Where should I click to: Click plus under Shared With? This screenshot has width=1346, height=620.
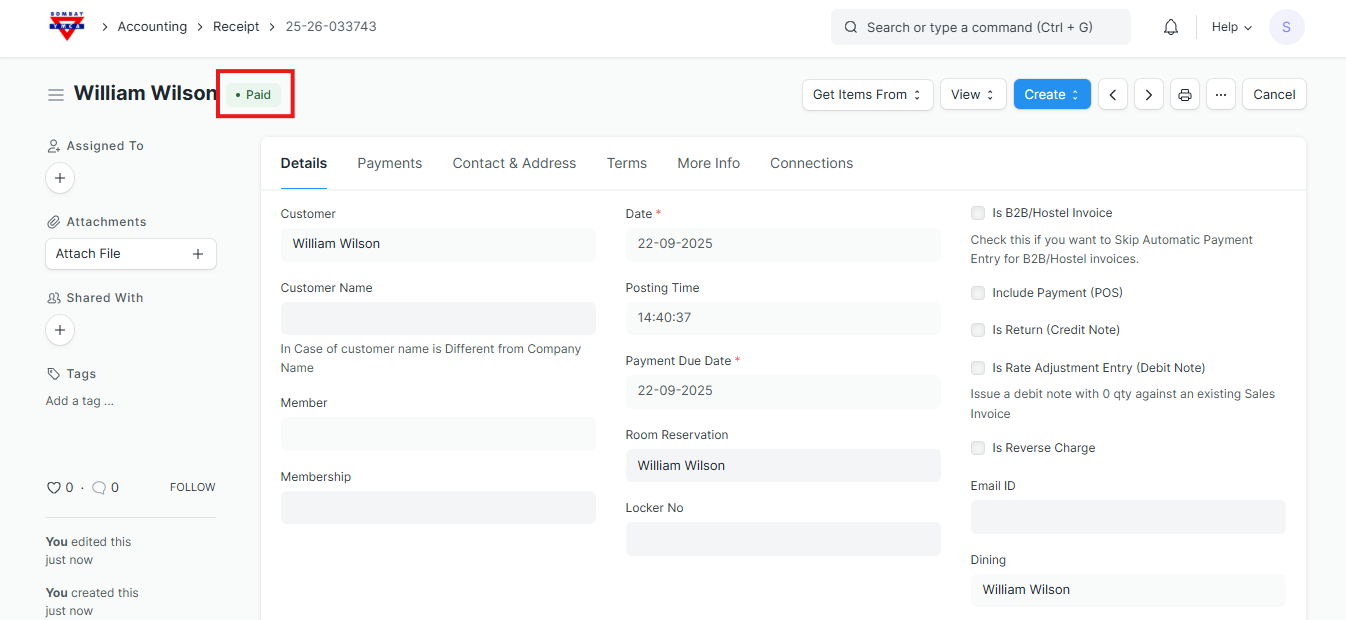click(60, 330)
